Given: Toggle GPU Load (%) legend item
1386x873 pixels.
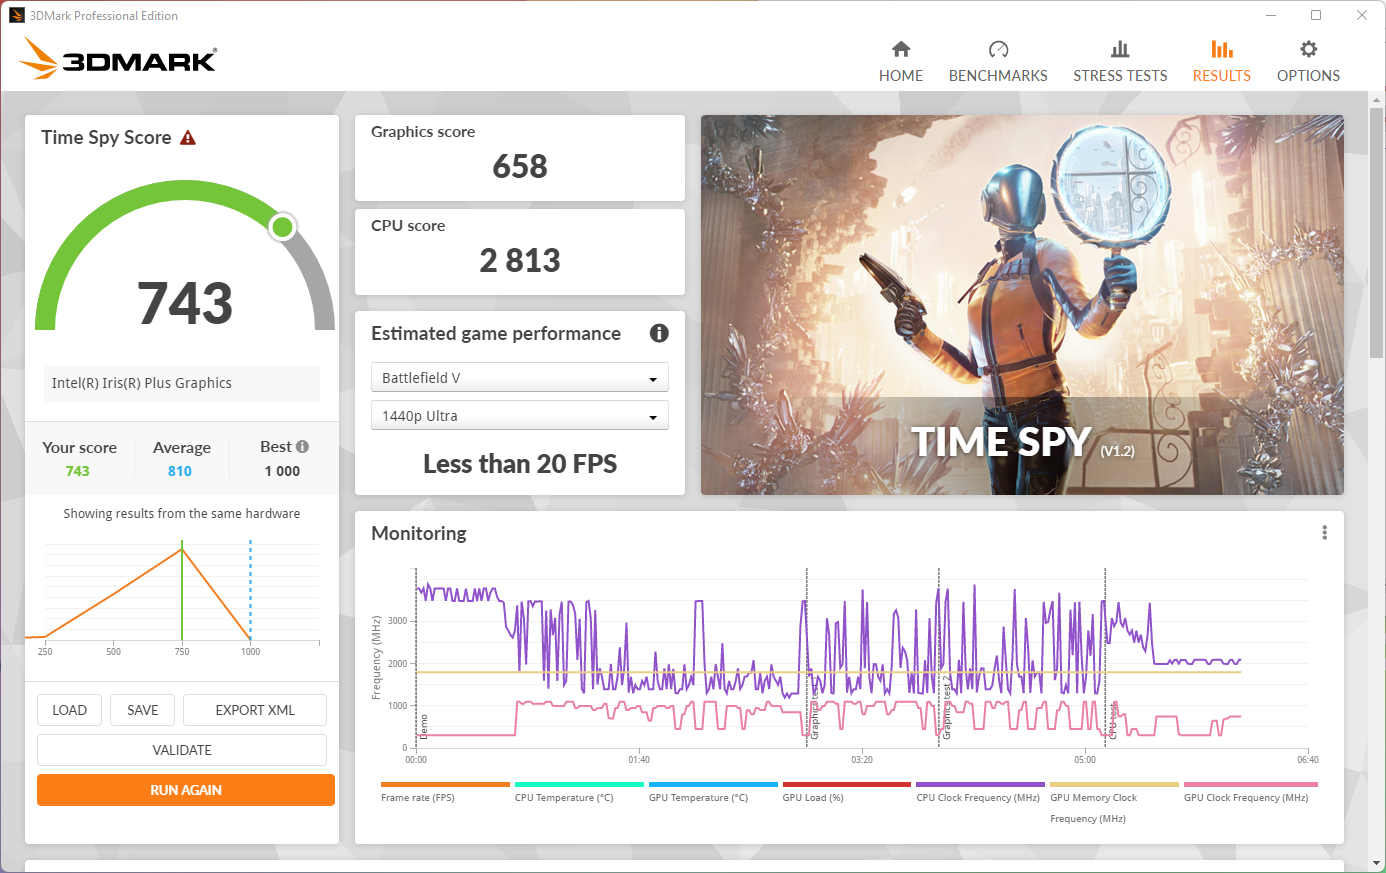Looking at the screenshot, I should 846,791.
